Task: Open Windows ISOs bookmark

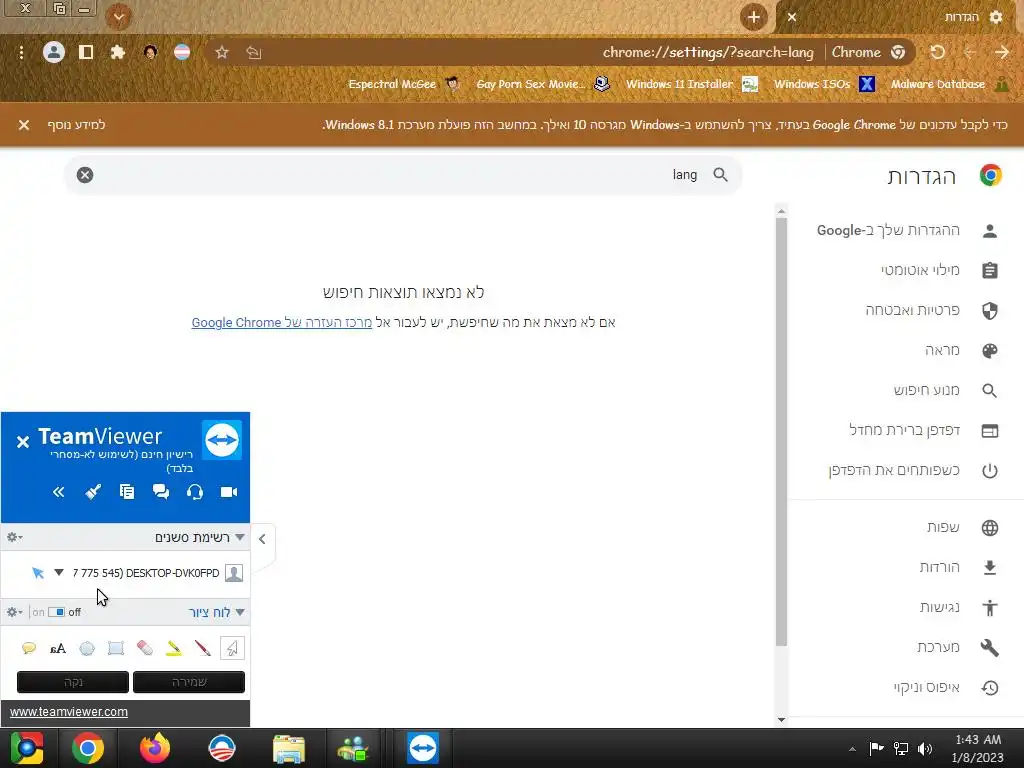Action: point(824,84)
